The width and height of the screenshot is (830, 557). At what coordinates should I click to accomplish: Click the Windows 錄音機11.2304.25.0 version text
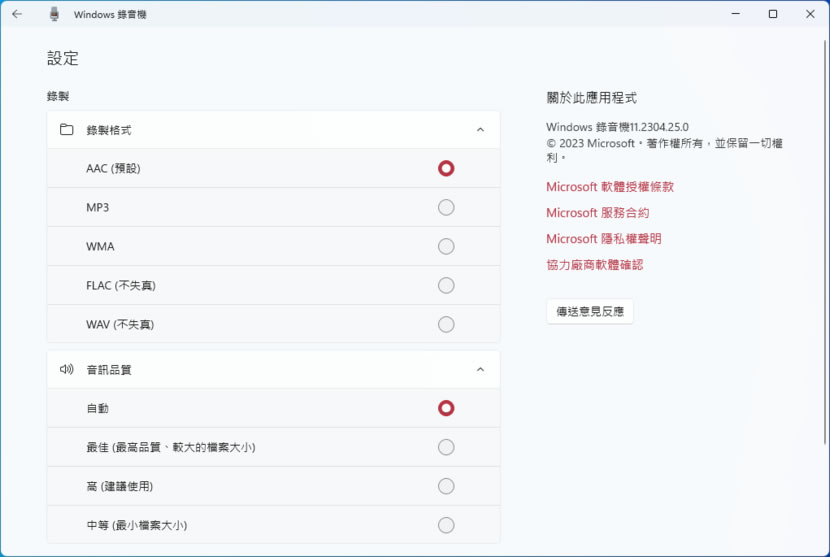click(617, 127)
